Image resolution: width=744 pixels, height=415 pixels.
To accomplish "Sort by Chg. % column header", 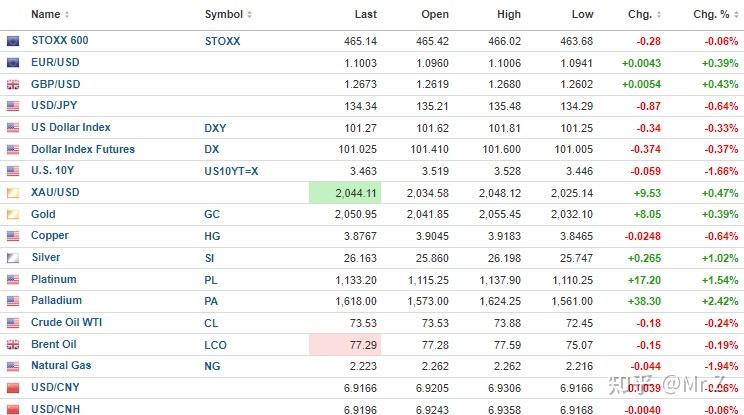I will click(x=711, y=15).
